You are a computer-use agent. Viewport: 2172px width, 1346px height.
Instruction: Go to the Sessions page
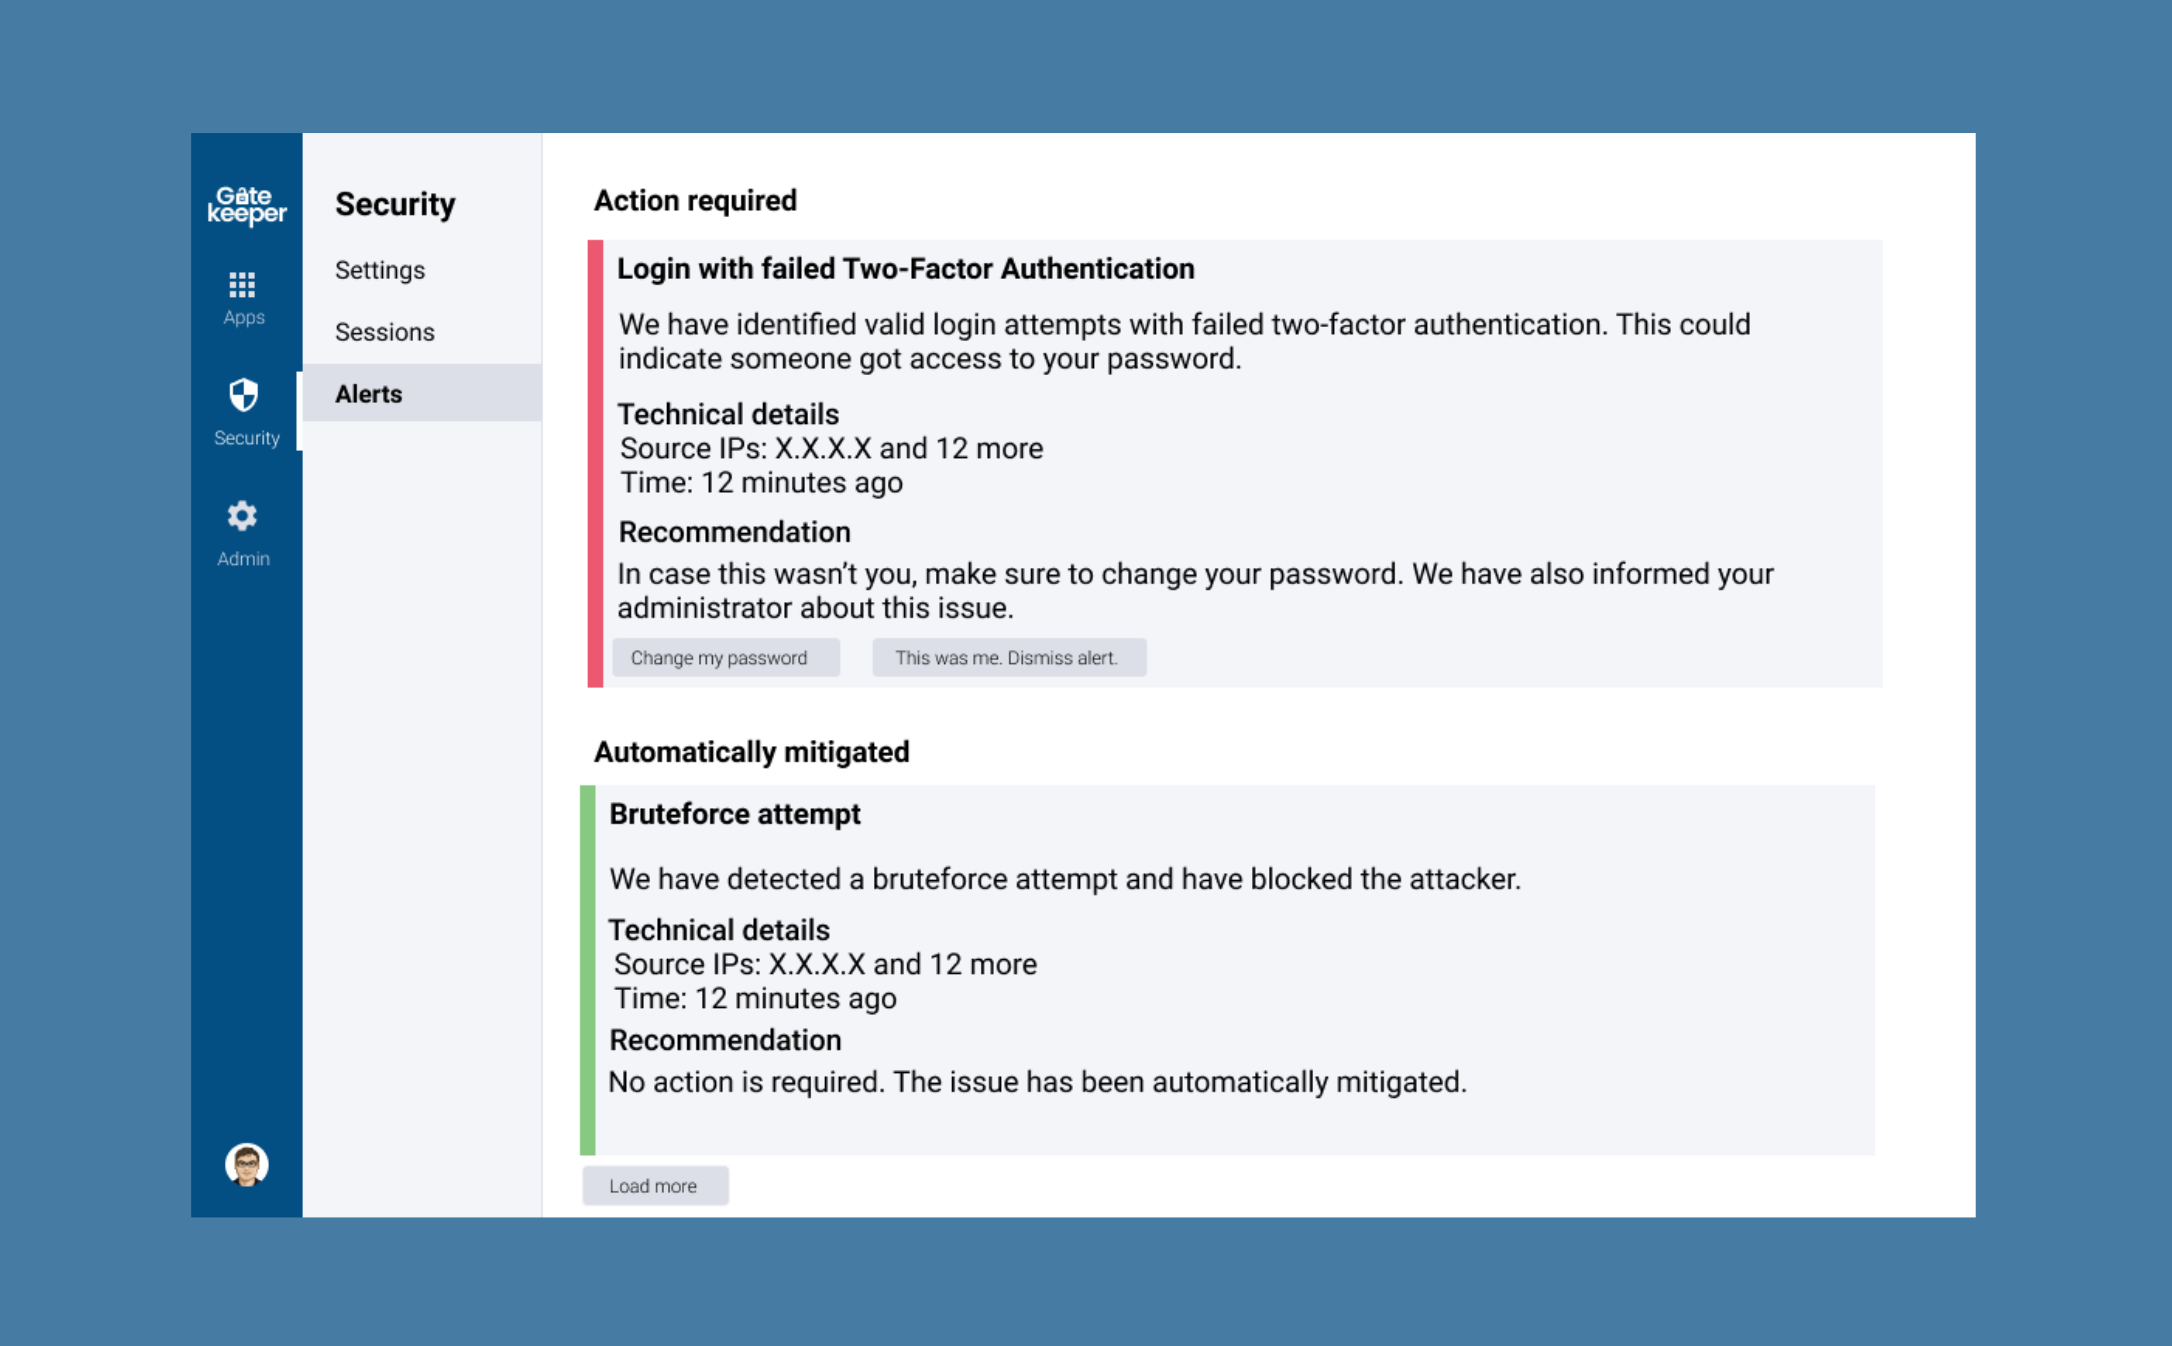pyautogui.click(x=385, y=332)
